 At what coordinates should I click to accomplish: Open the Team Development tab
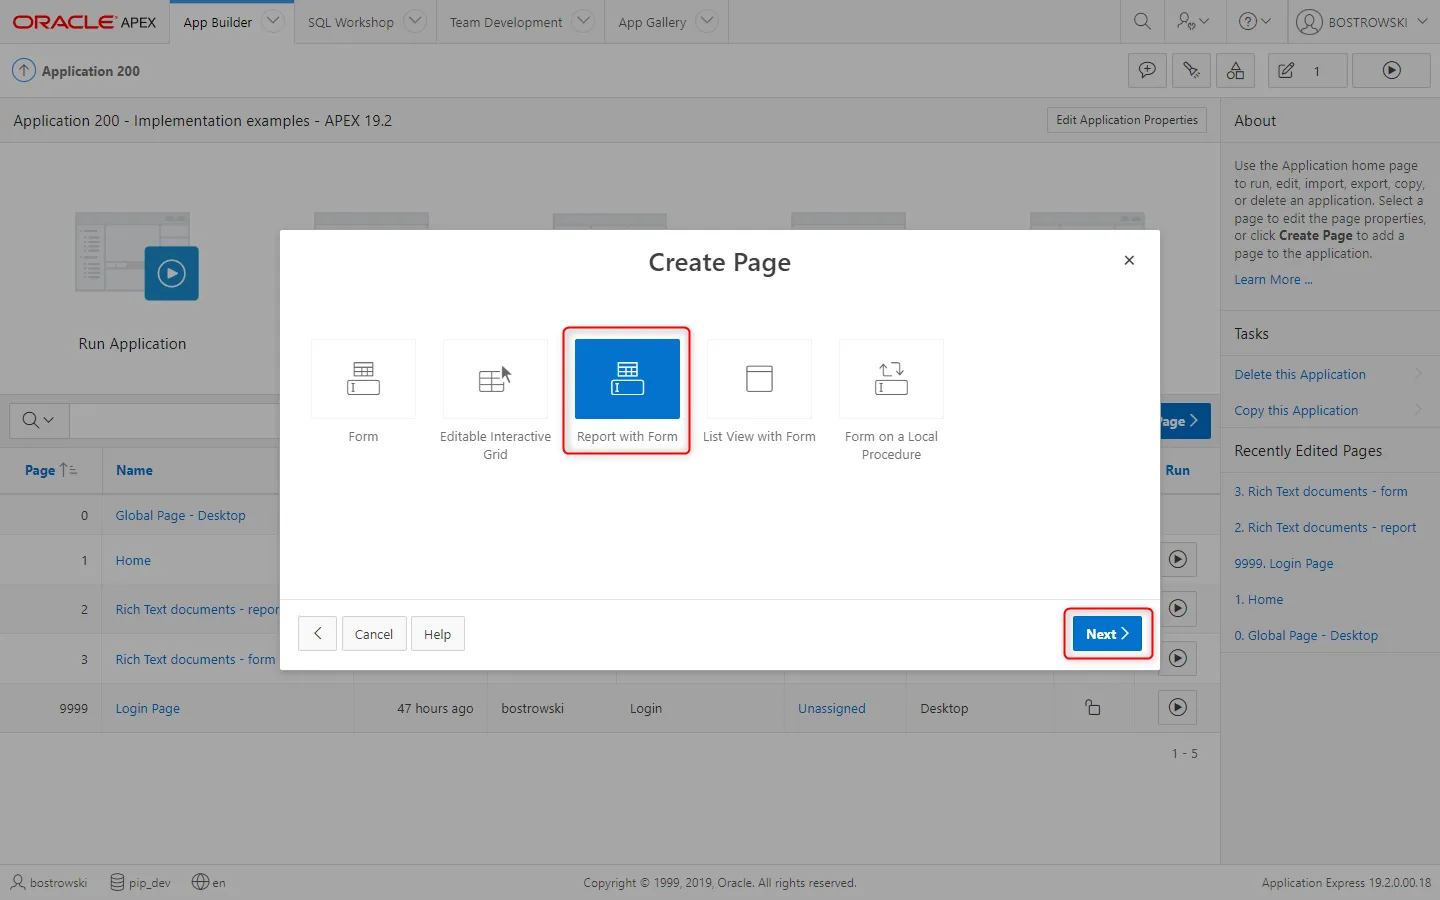[x=505, y=22]
